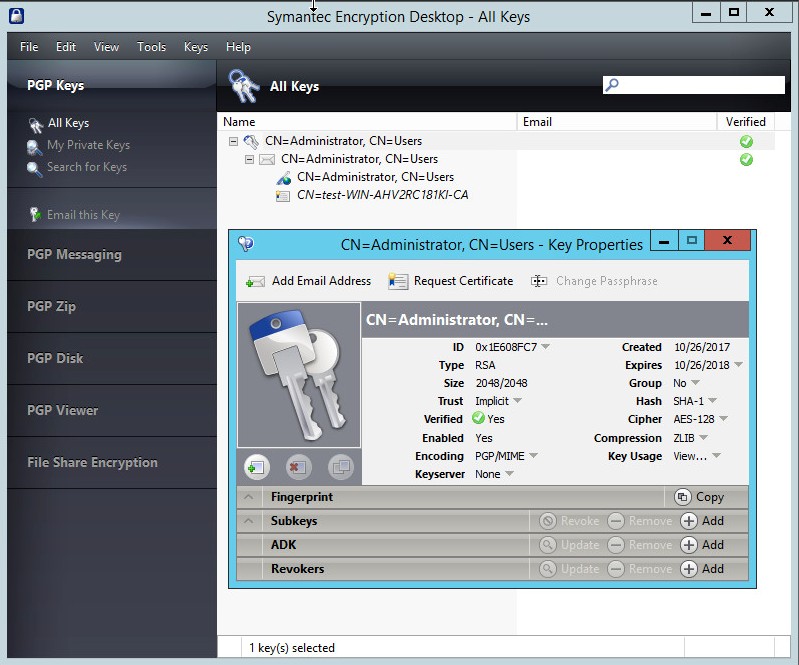
Task: Open the PGP Viewer panel
Action: coord(112,410)
